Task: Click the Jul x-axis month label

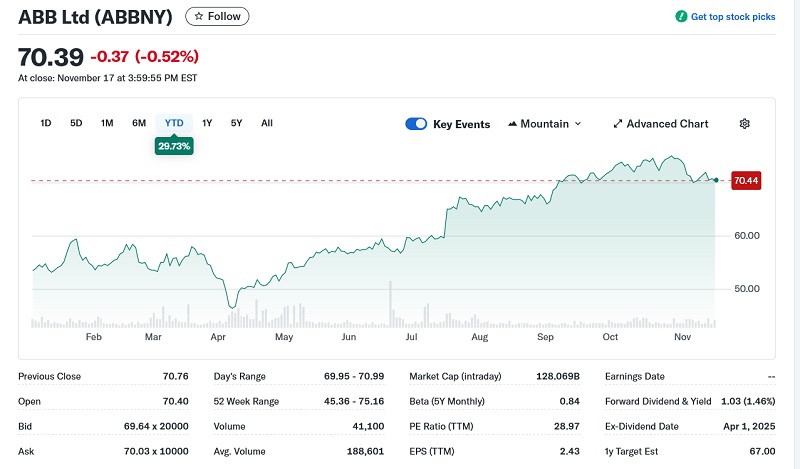Action: (411, 337)
